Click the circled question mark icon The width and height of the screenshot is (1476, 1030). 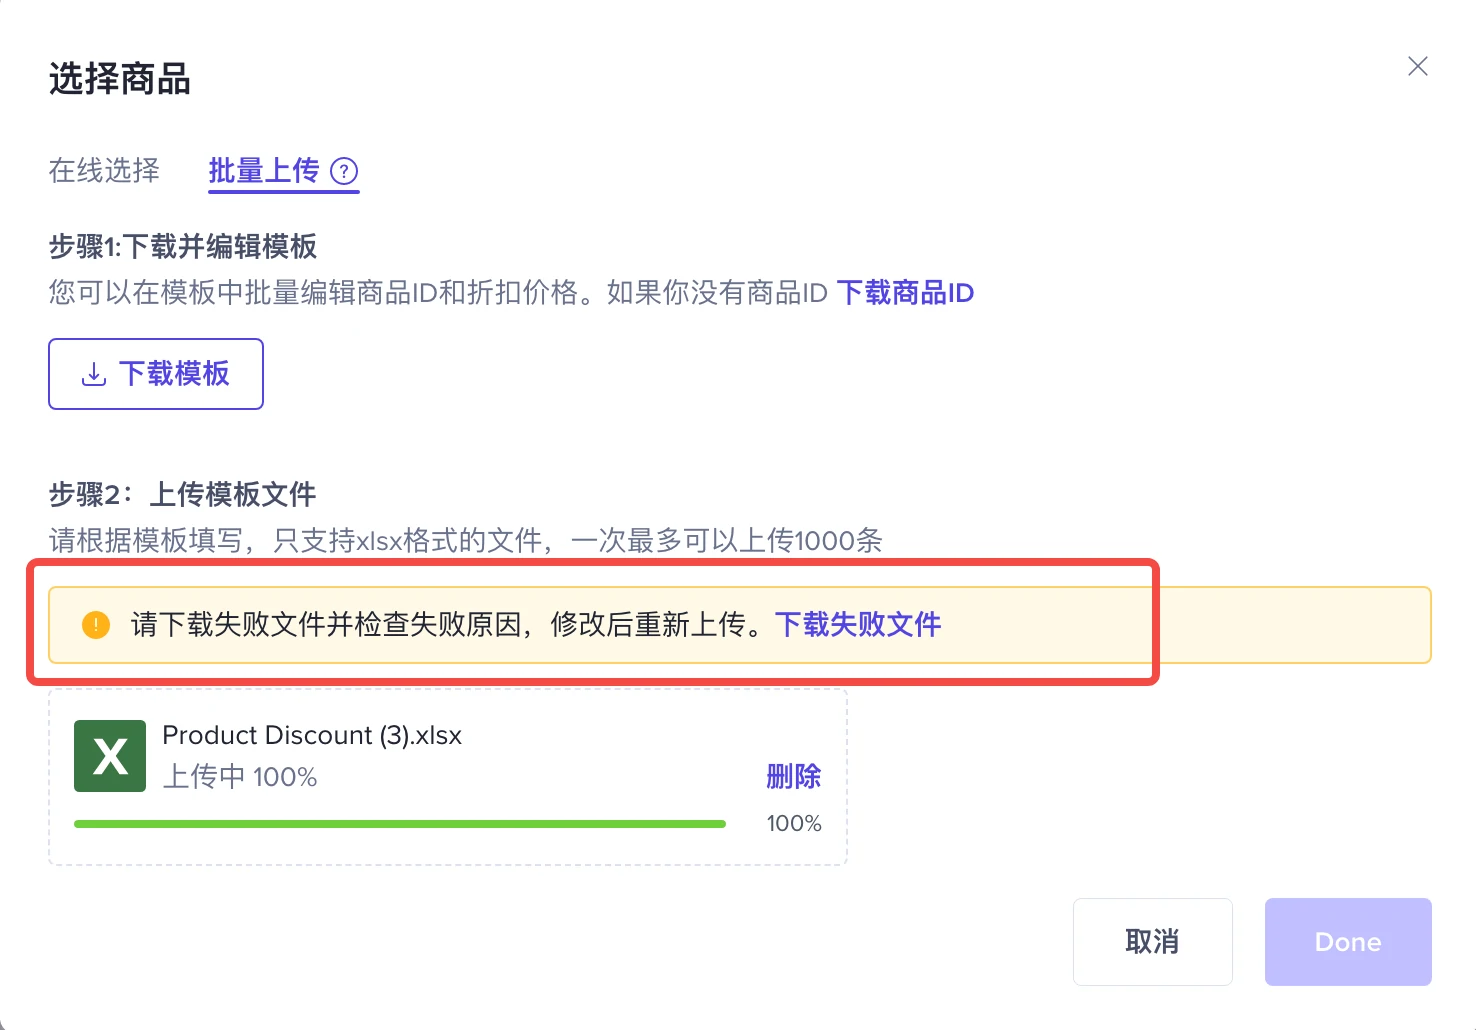tap(344, 171)
